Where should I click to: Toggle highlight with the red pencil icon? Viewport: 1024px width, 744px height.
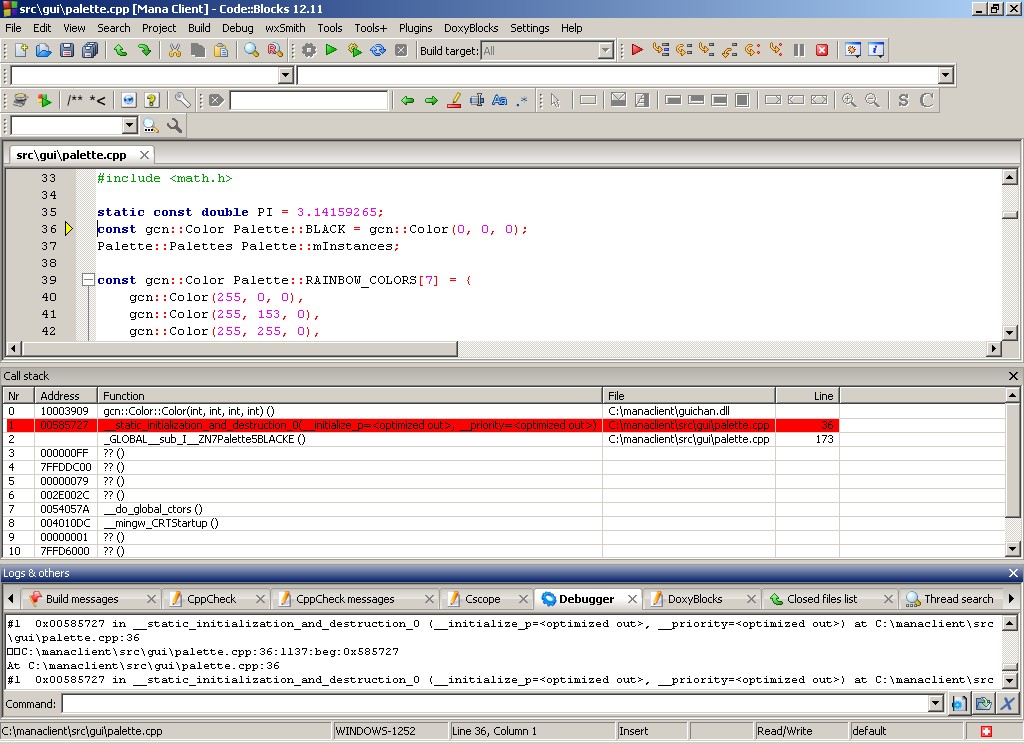[x=454, y=101]
